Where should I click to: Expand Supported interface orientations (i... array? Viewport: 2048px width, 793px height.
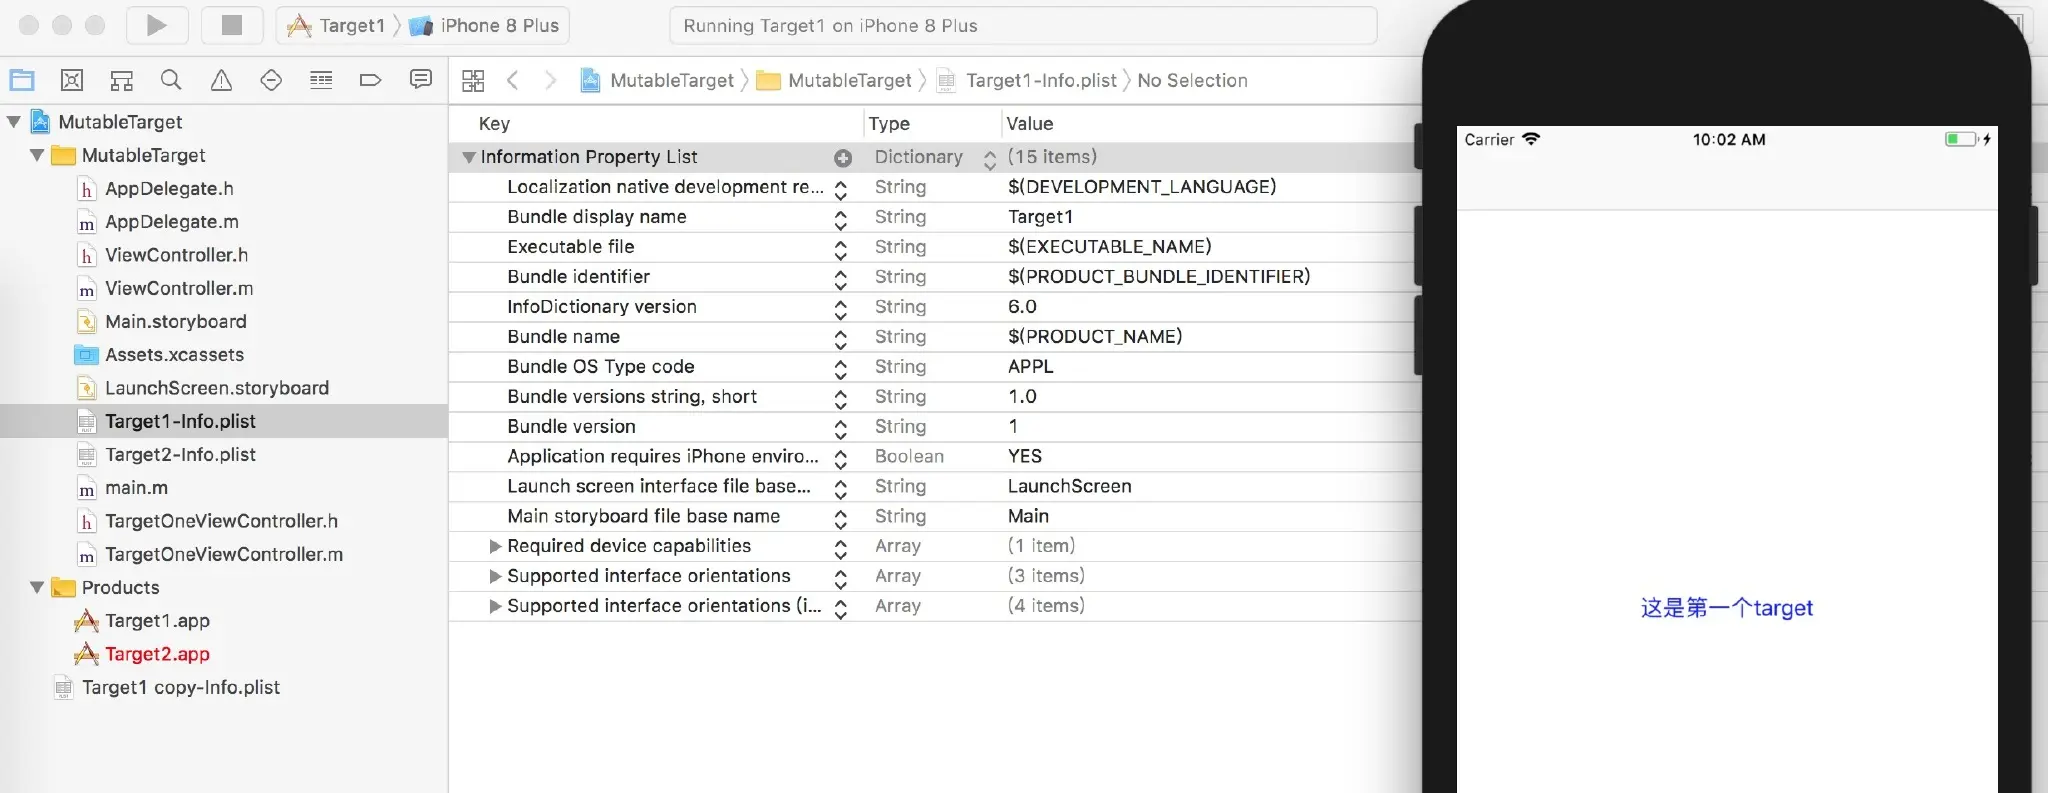click(494, 606)
